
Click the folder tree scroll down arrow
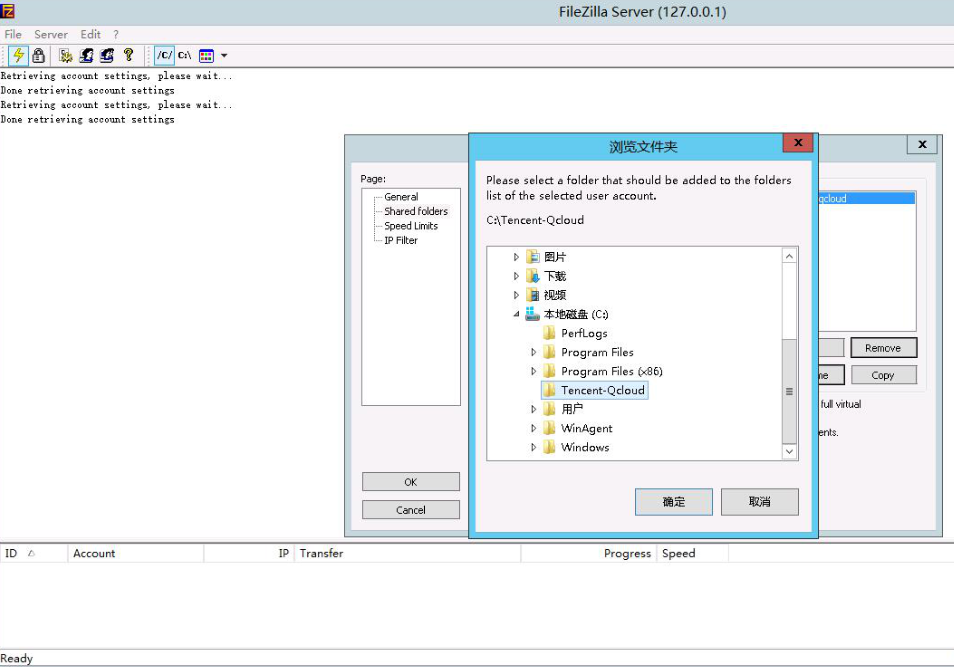[x=789, y=452]
